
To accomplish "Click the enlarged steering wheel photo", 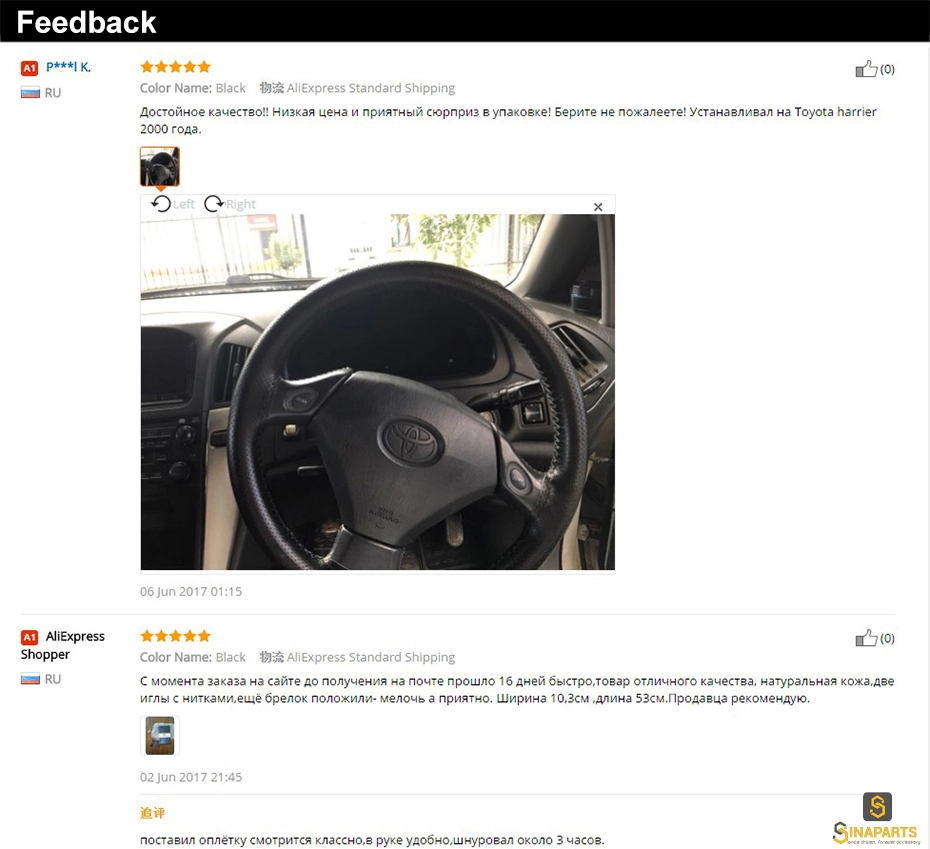I will pyautogui.click(x=378, y=392).
